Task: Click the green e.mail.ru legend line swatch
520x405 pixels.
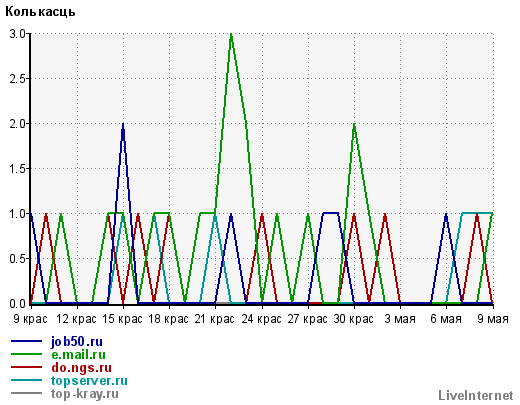Action: [x=26, y=354]
